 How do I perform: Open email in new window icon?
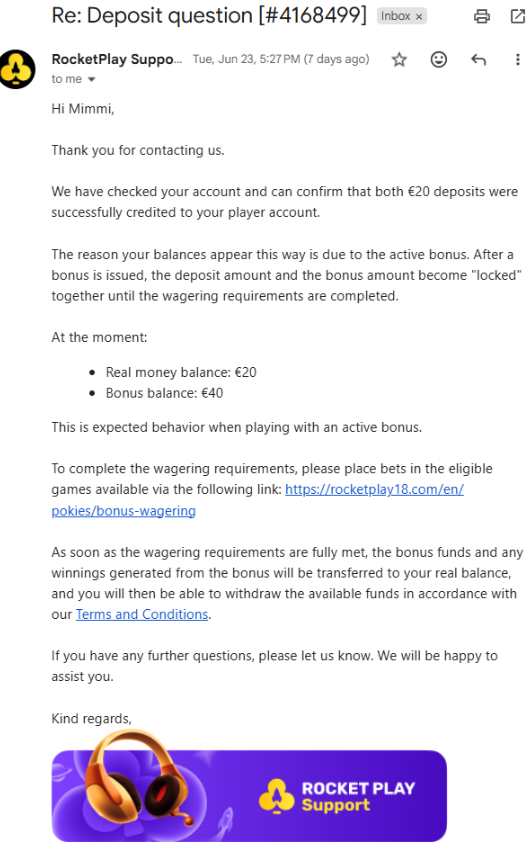(517, 17)
